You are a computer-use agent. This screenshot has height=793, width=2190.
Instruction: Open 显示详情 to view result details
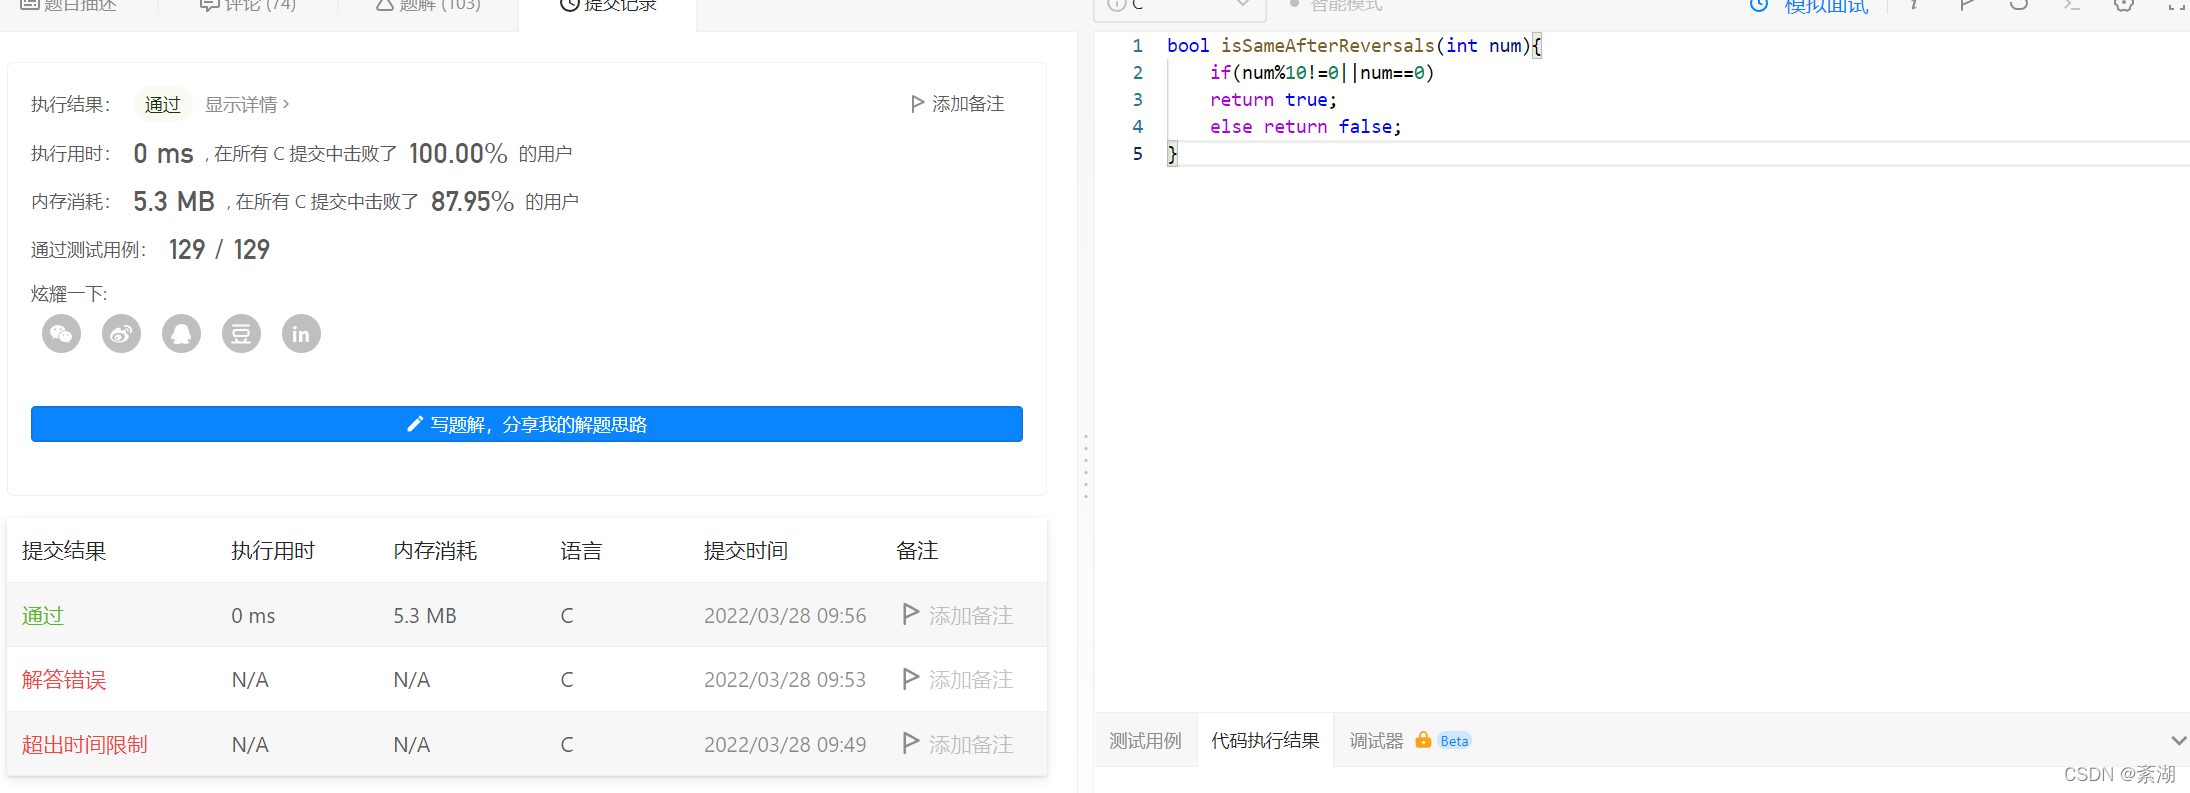point(247,104)
